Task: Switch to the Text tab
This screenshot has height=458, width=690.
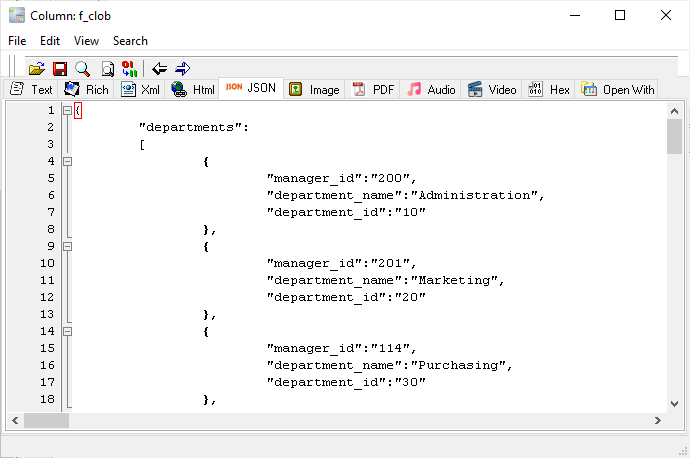Action: (x=31, y=89)
